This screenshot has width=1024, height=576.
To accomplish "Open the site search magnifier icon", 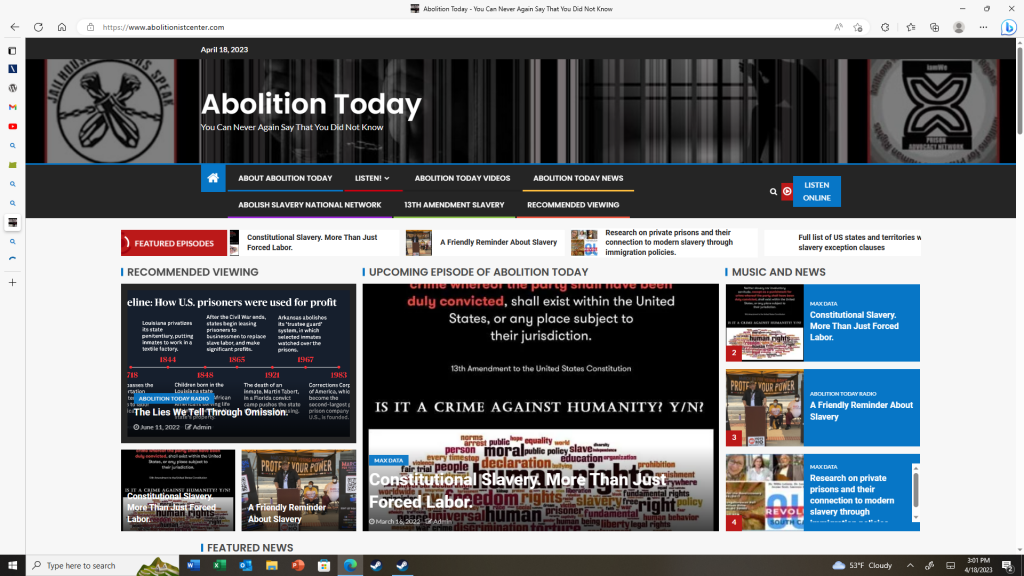I will [773, 191].
